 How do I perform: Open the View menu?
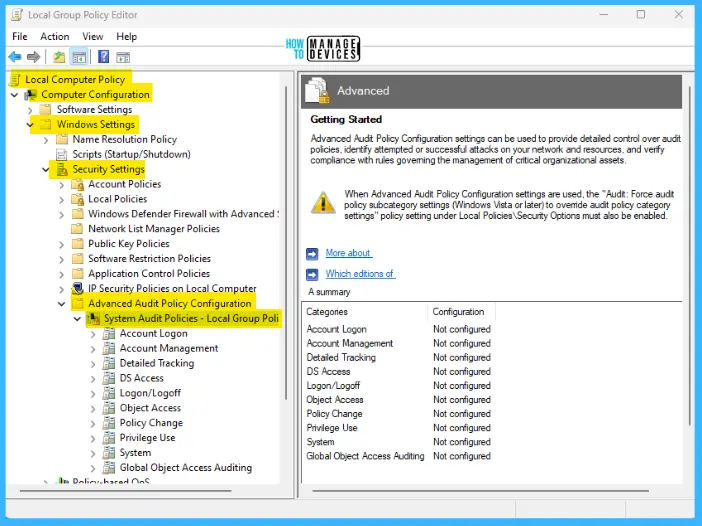(93, 36)
